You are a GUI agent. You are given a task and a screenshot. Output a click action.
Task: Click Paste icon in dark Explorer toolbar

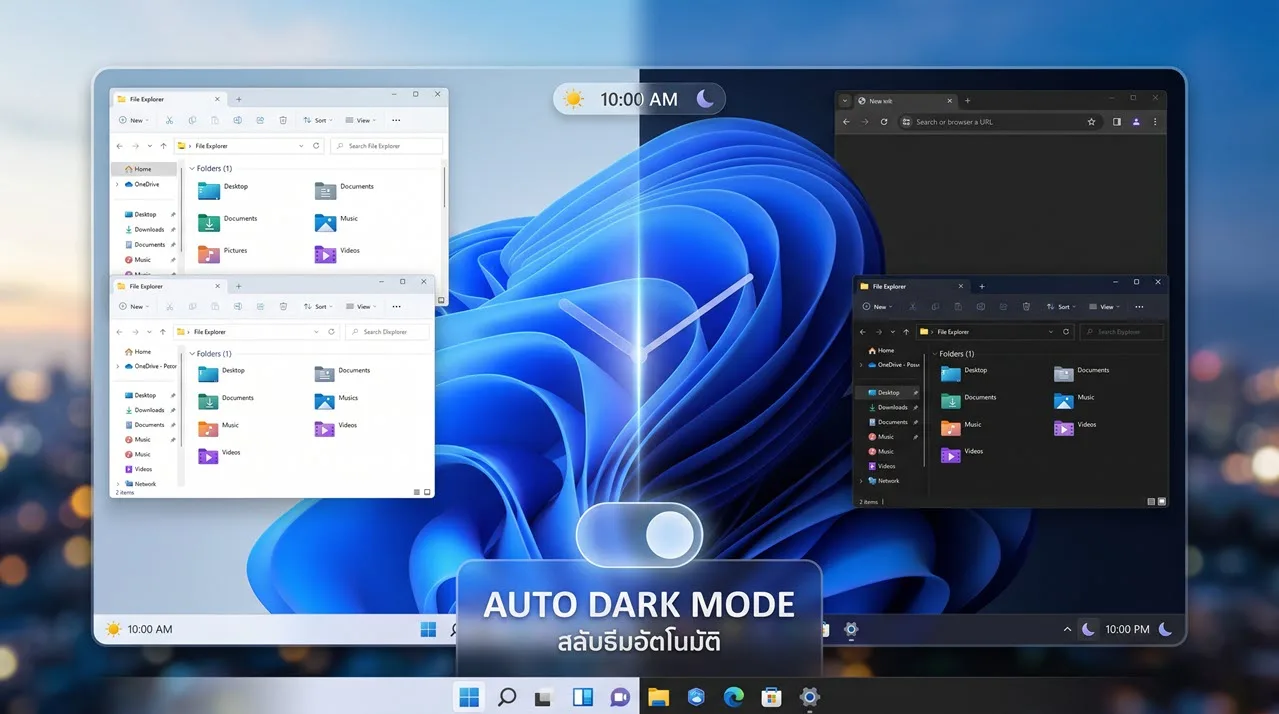coord(958,307)
